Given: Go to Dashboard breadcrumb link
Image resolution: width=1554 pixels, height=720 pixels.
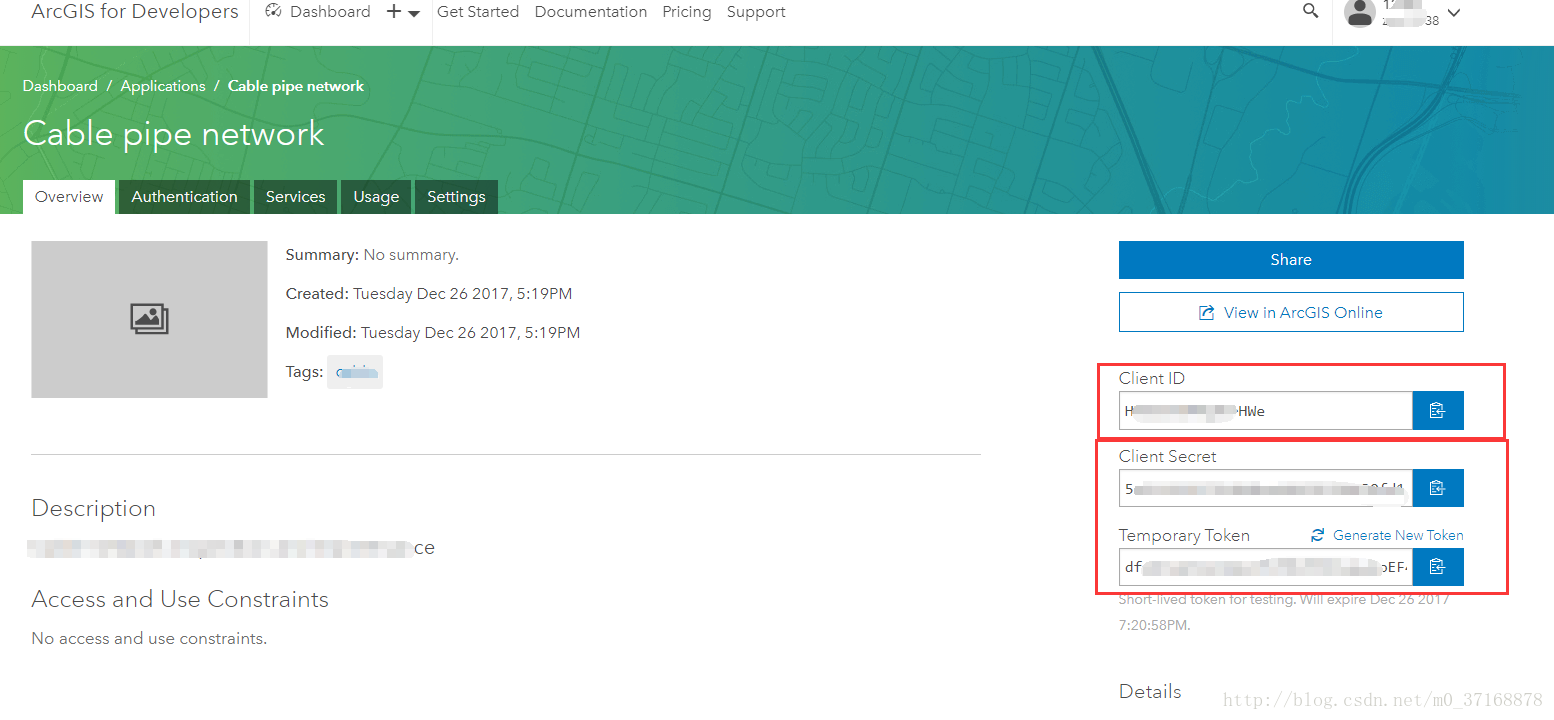Looking at the screenshot, I should point(60,86).
